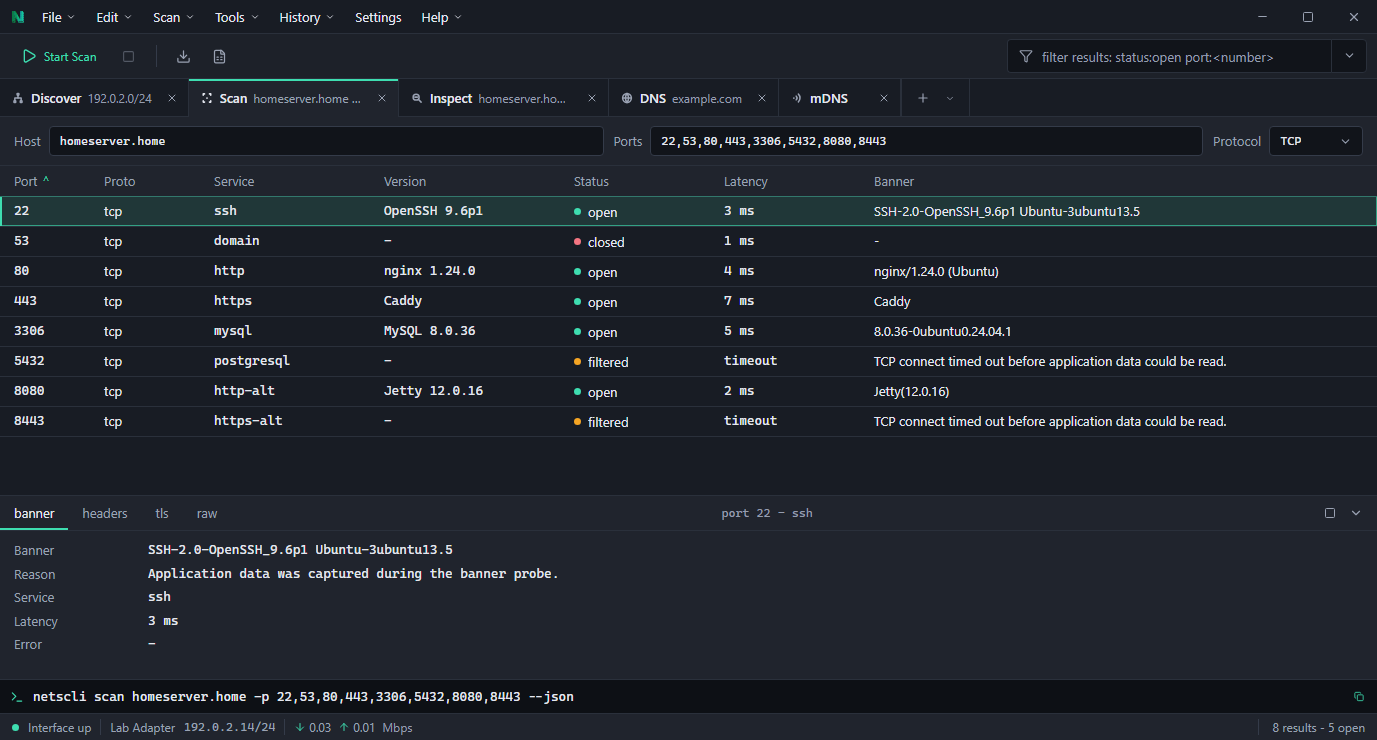The width and height of the screenshot is (1377, 740).
Task: Select the Jetty 12.0.16 version cell
Action: 433,391
